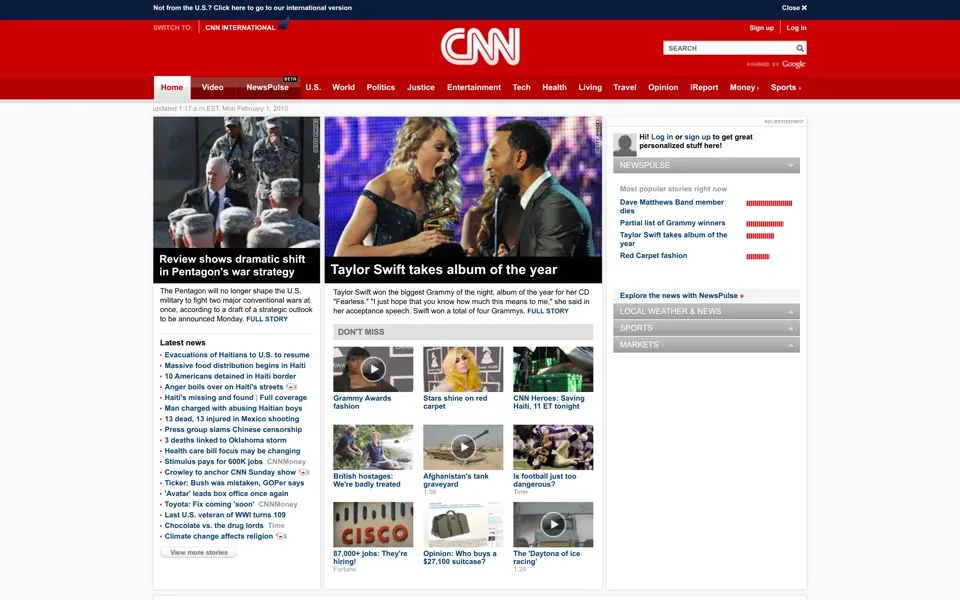
Task: Open Chocolate vs. the drug lords story
Action: 214,526
